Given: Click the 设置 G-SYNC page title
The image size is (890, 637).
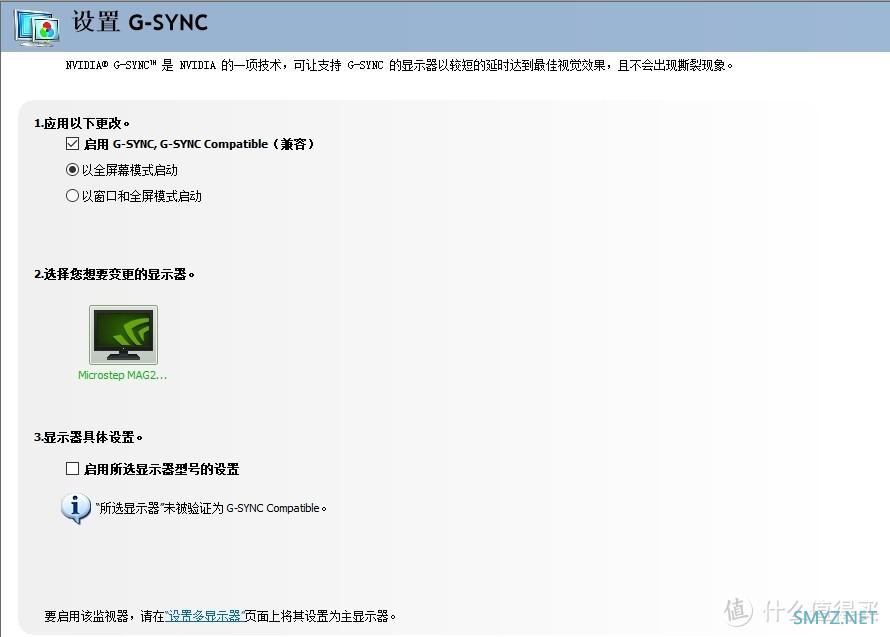Looking at the screenshot, I should 140,23.
